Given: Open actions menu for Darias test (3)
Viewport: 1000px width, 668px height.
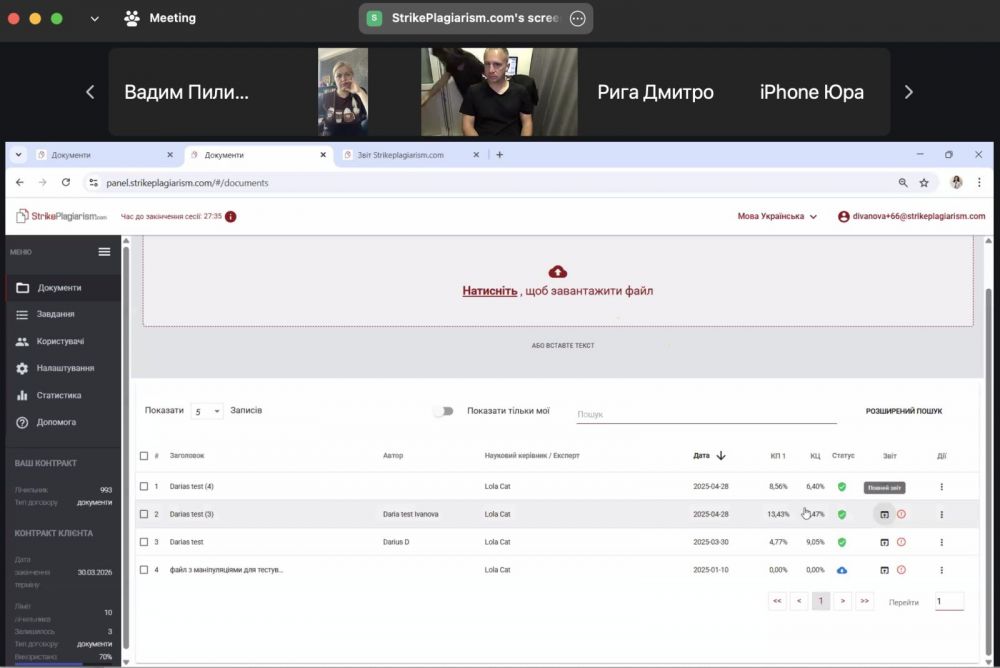Looking at the screenshot, I should [x=941, y=514].
